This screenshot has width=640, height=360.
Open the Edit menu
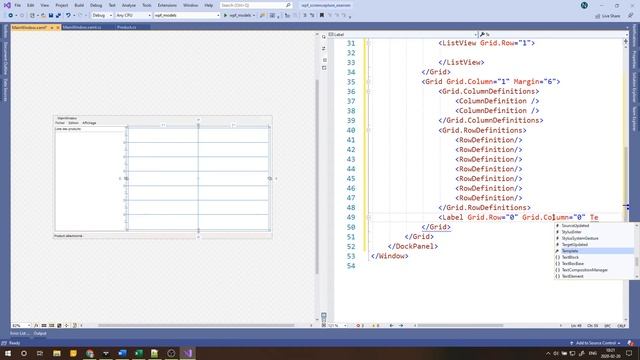(x=31, y=5)
